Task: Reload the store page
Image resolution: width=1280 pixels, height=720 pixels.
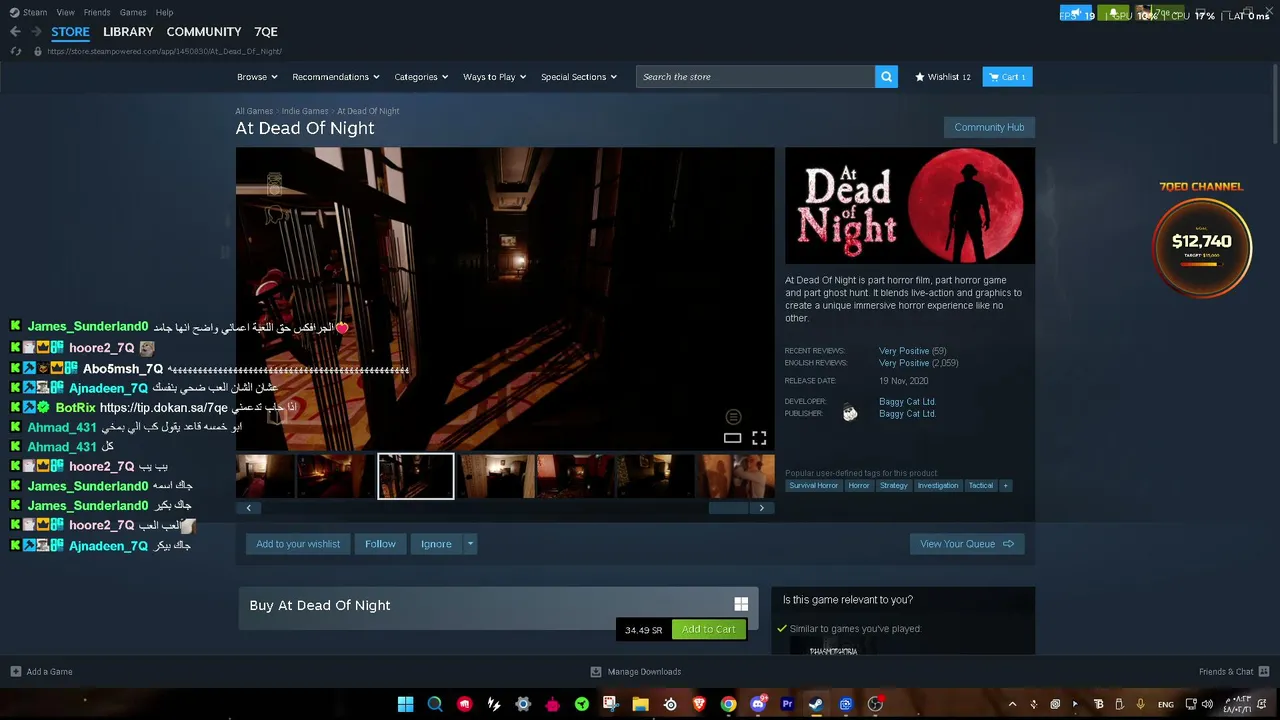Action: pos(16,51)
